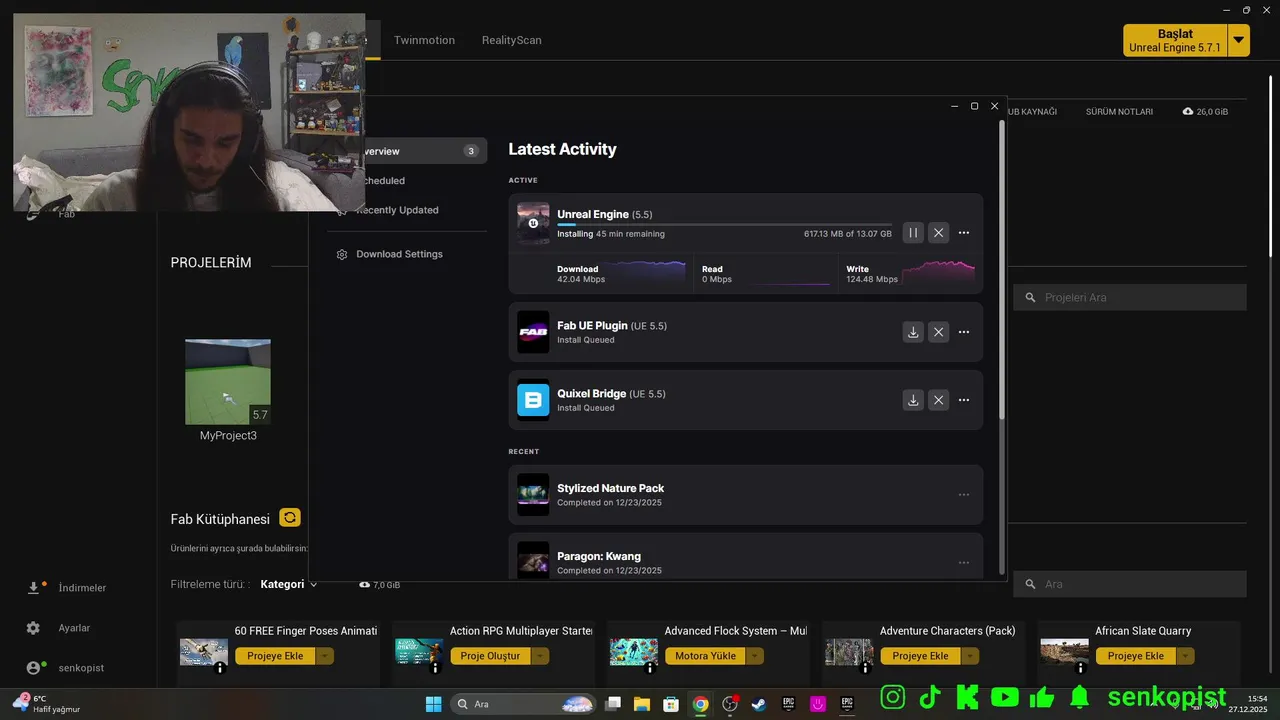The width and height of the screenshot is (1280, 720).
Task: Click Projeye Ekle for 60 FREE Finger Poses
Action: pyautogui.click(x=275, y=656)
